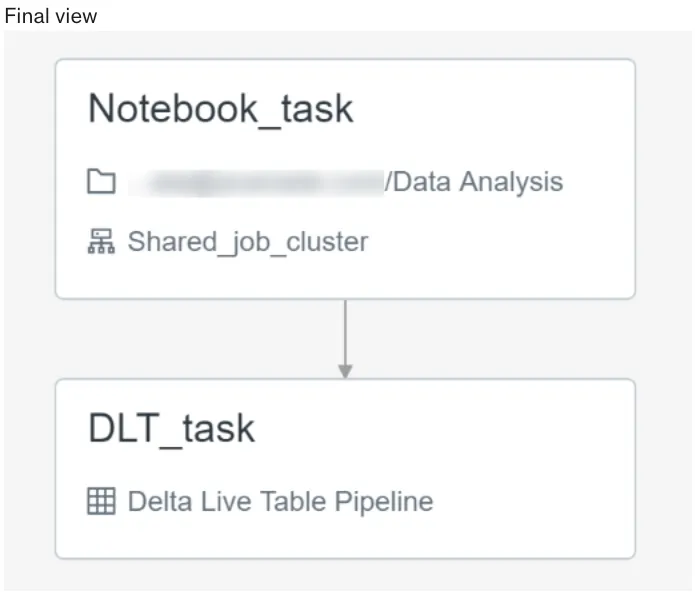Click the word Analysis in notebook path
The width and height of the screenshot is (695, 594).
tap(511, 182)
